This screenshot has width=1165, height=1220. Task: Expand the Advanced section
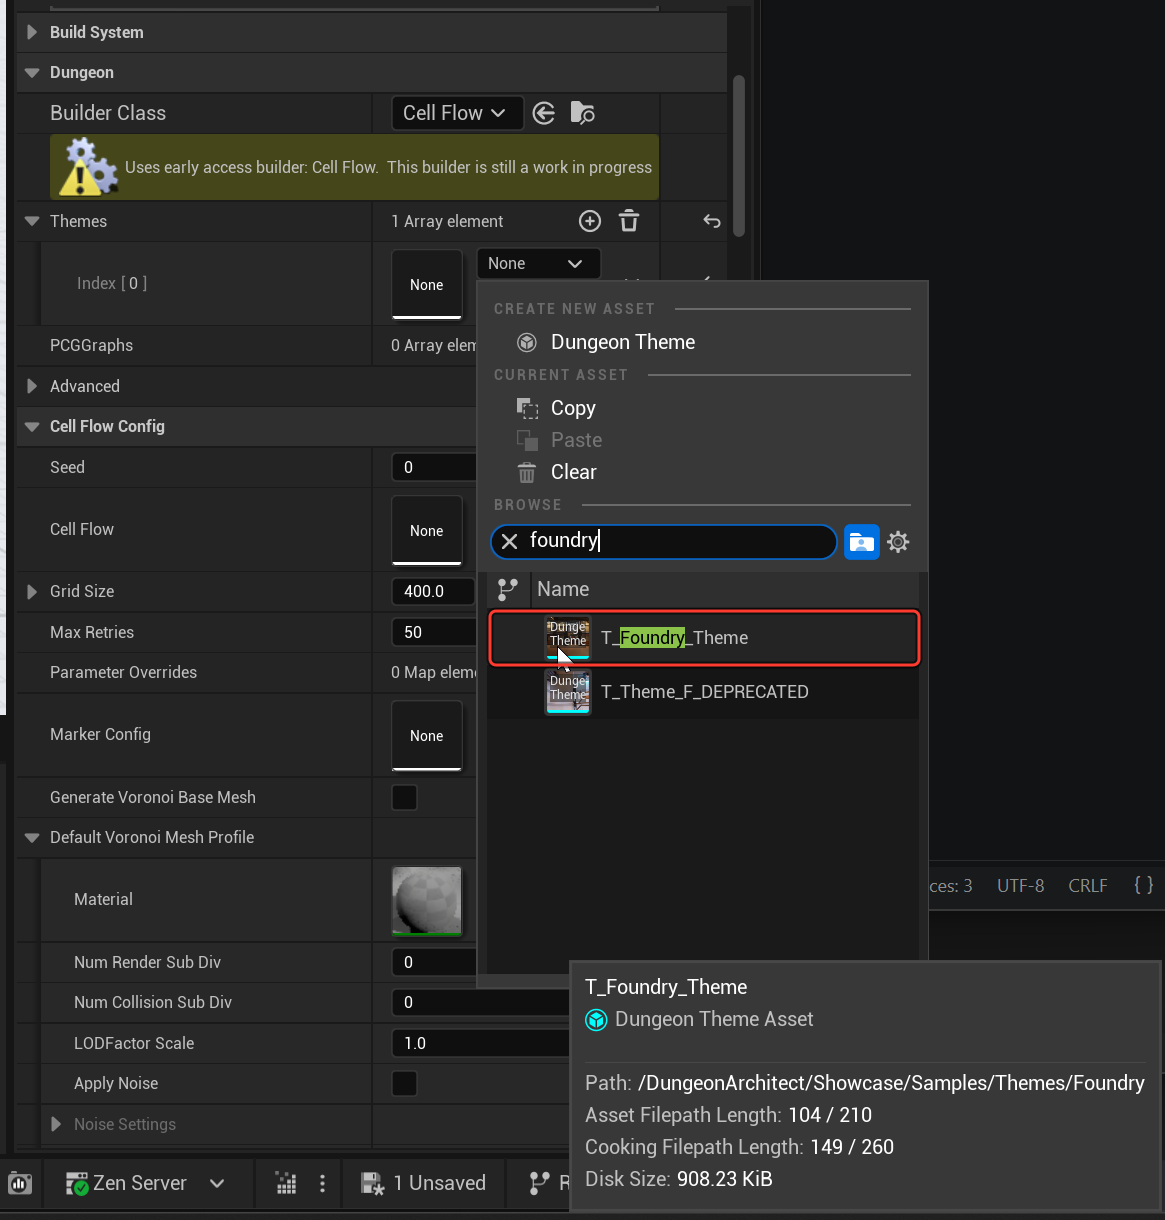(32, 386)
